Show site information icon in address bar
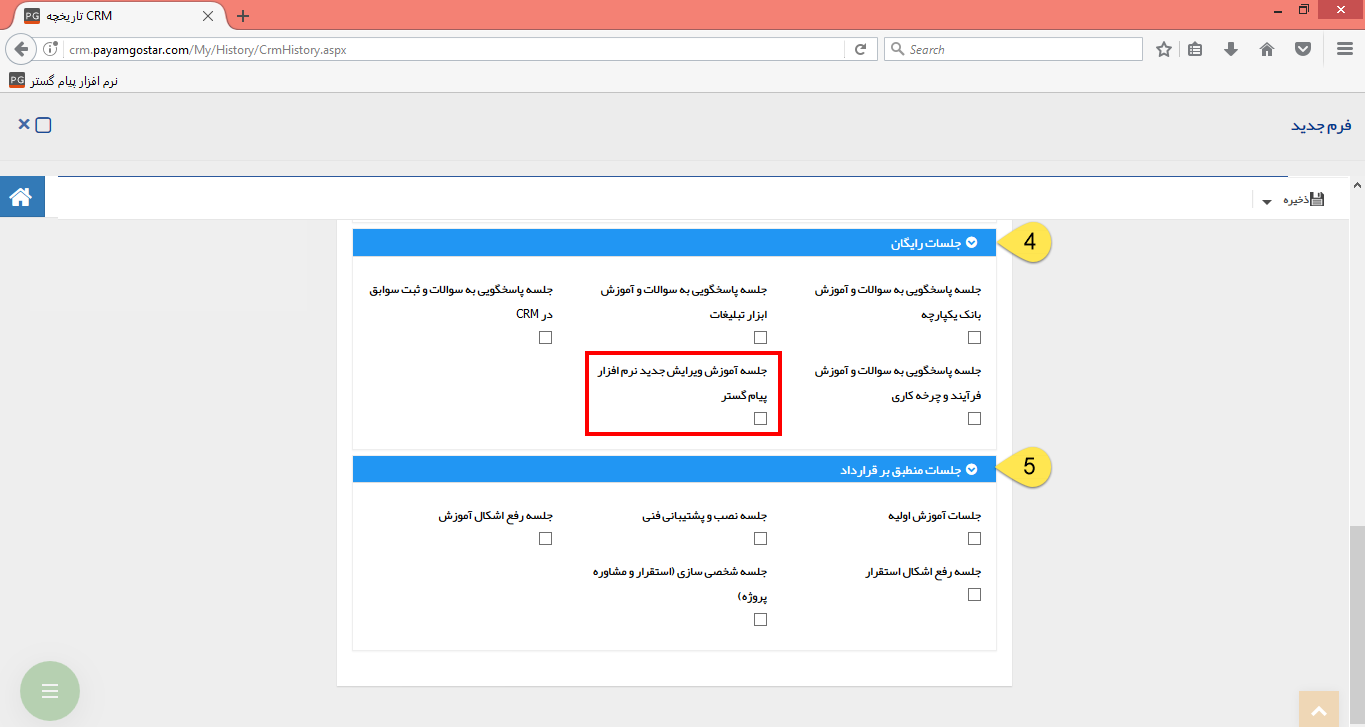1365x727 pixels. (x=52, y=49)
